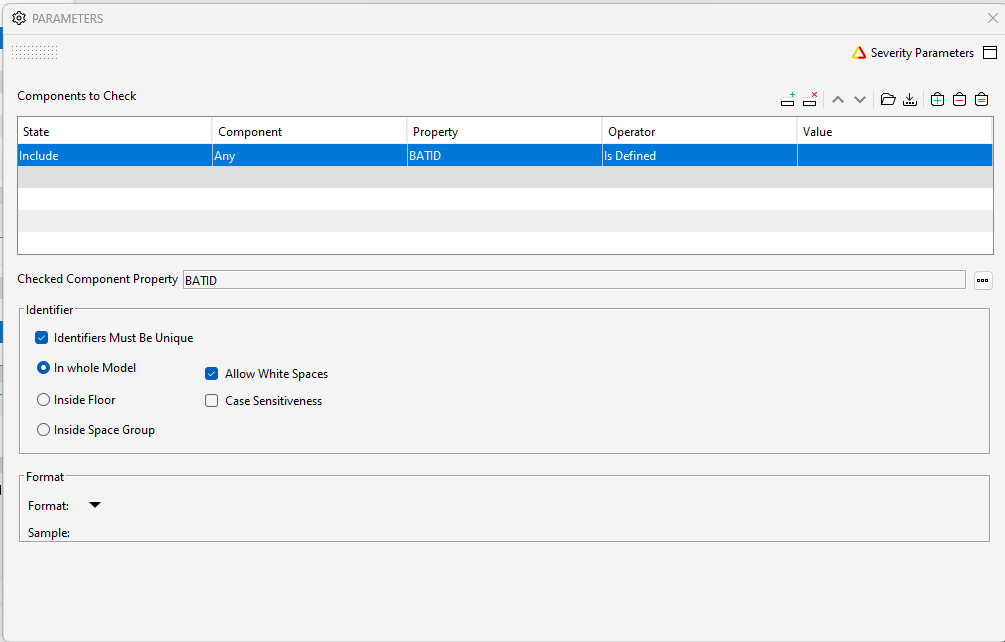Image resolution: width=1005 pixels, height=642 pixels.
Task: Open a saved filter from folder
Action: (888, 99)
